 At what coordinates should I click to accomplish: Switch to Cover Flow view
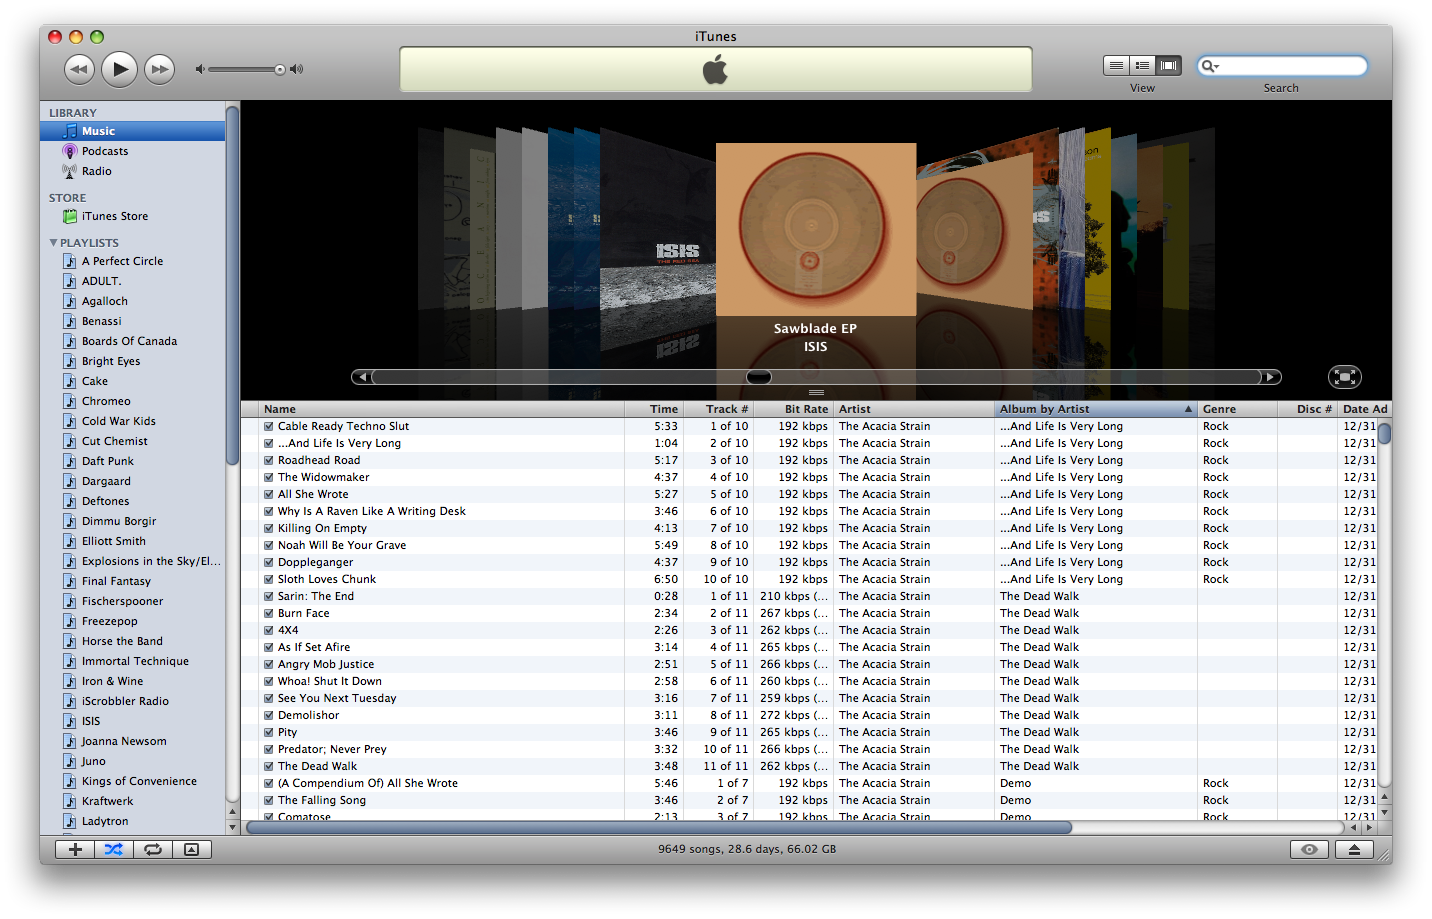(1168, 65)
